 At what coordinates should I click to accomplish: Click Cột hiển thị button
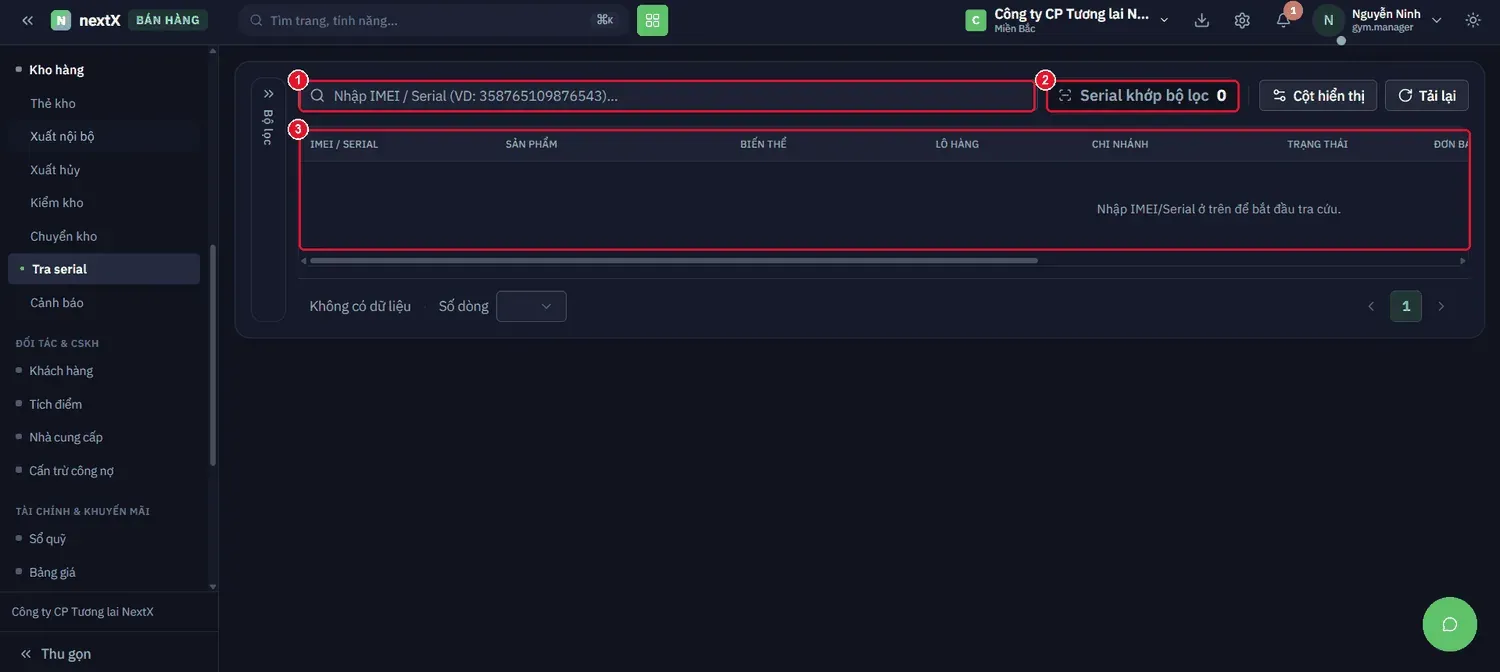point(1318,96)
